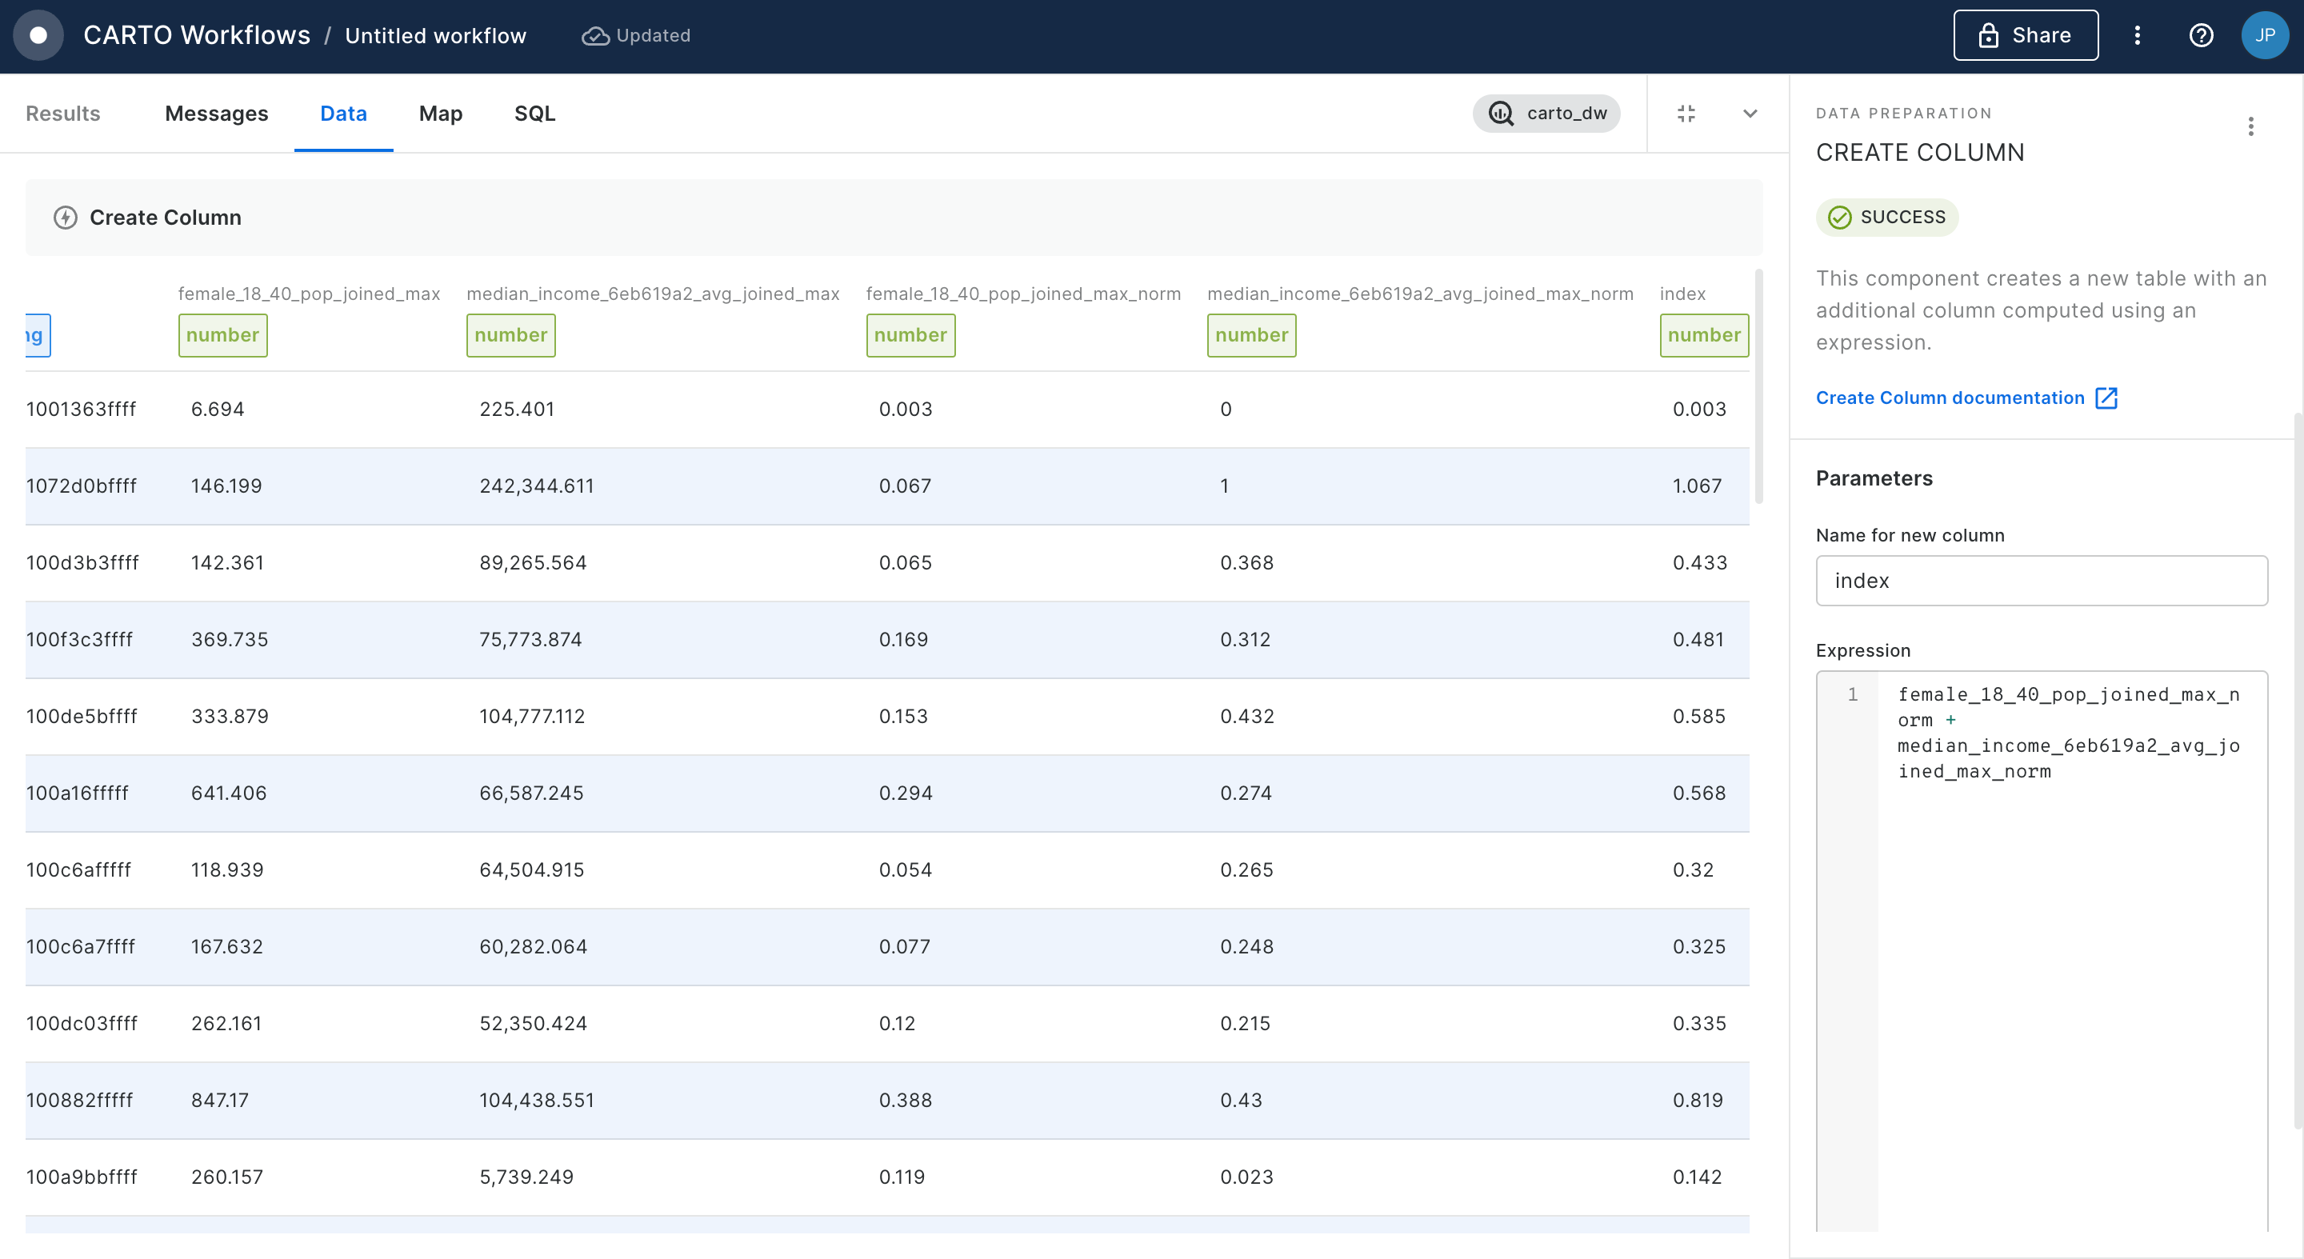
Task: Open the help question mark icon
Action: [2200, 36]
